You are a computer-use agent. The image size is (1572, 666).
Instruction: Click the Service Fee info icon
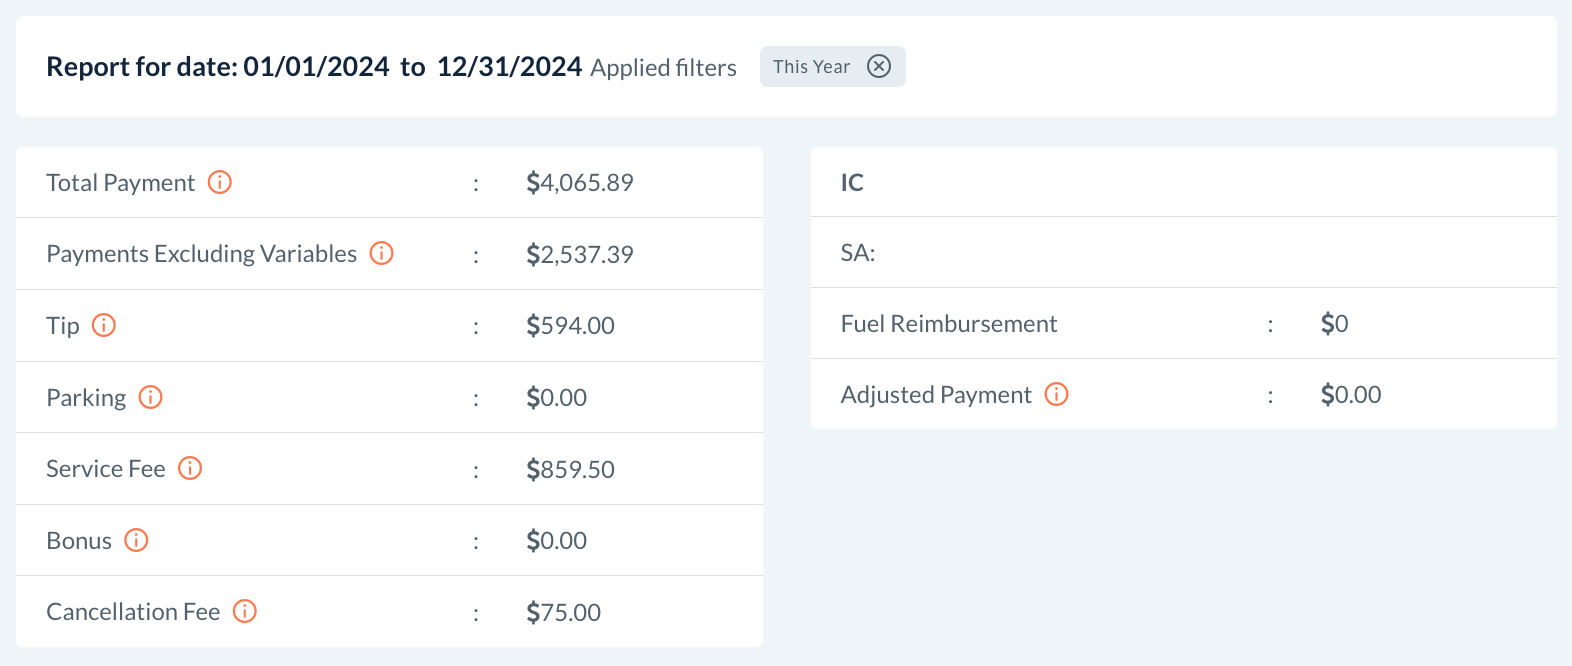point(190,468)
